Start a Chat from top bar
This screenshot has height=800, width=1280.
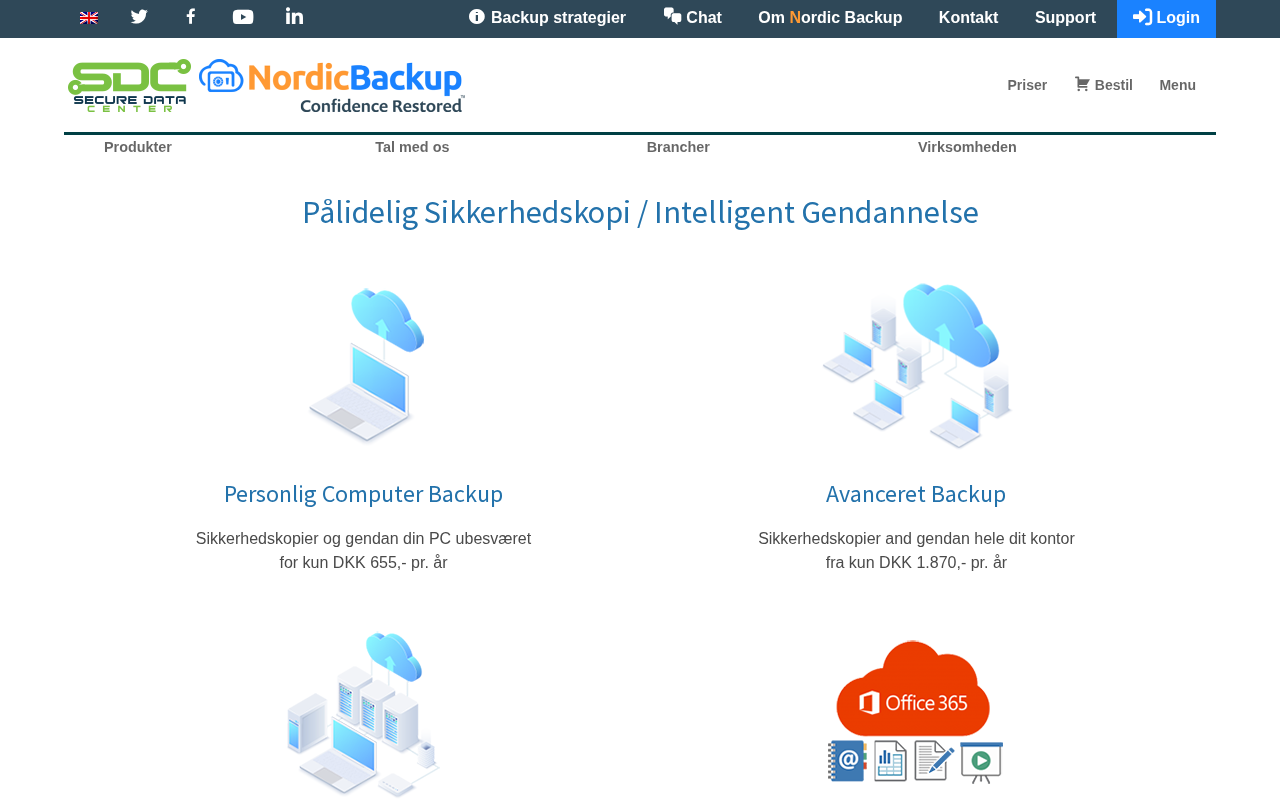click(x=692, y=18)
